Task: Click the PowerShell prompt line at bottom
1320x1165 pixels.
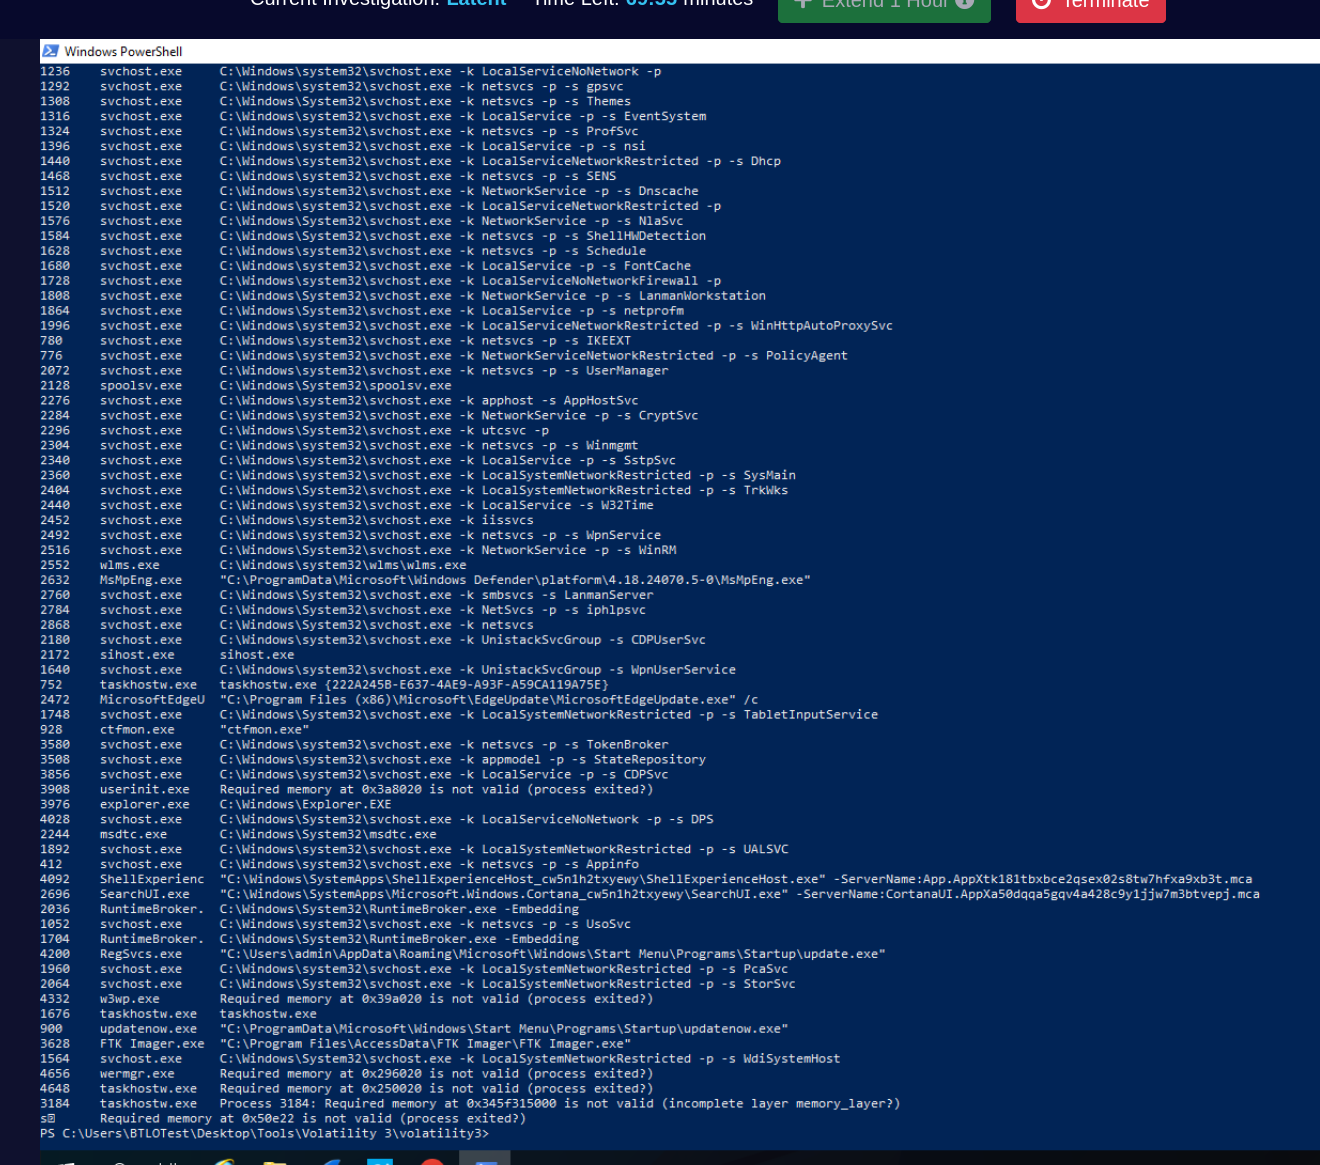Action: 265,1133
